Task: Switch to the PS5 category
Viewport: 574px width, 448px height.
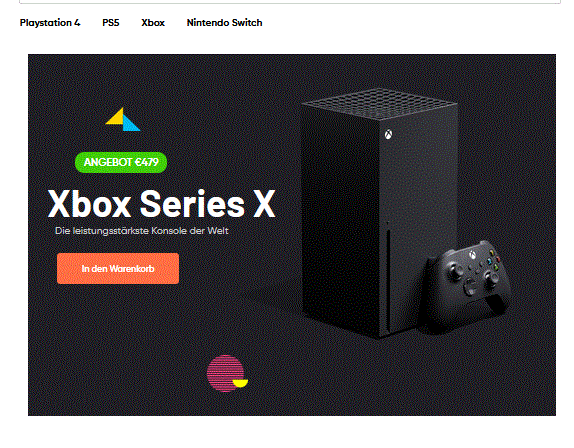Action: (x=111, y=23)
